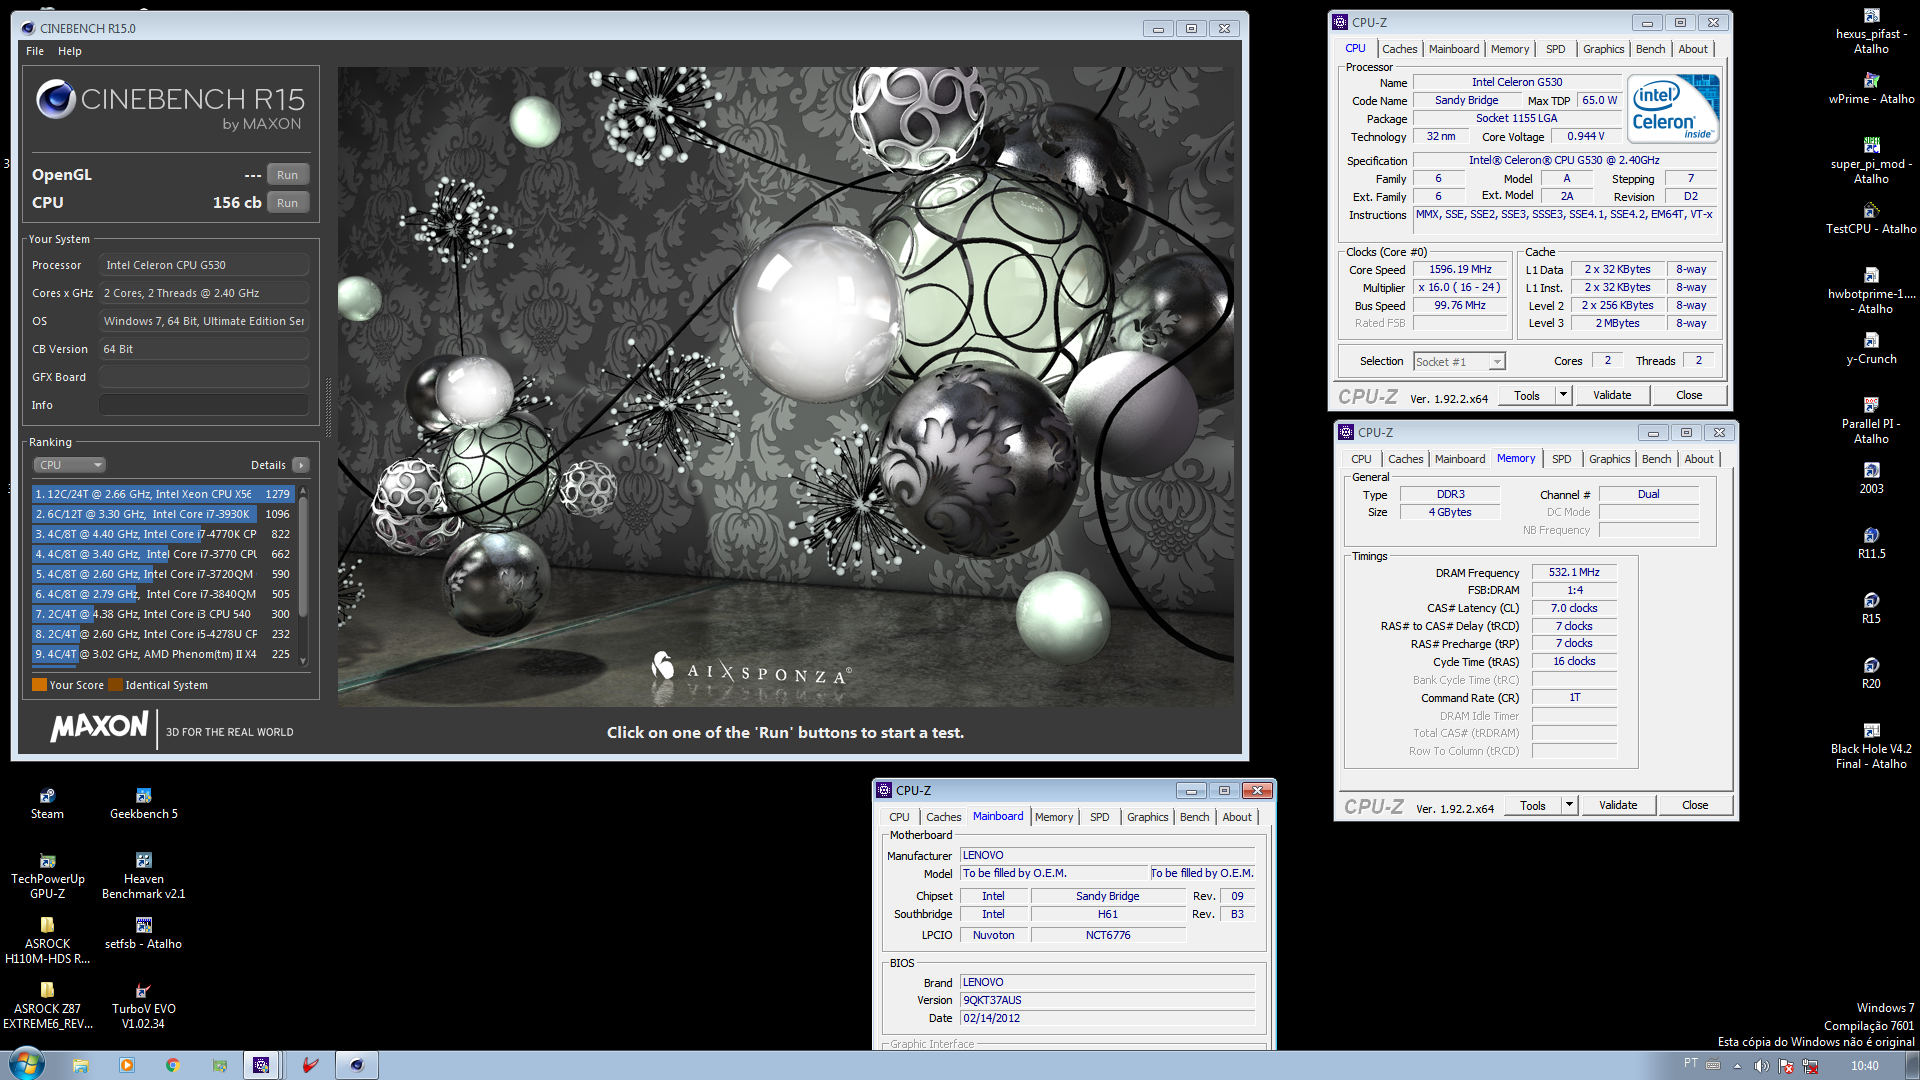Click Close button in top CPU-Z window
Viewport: 1920px width, 1080px height.
(1689, 396)
